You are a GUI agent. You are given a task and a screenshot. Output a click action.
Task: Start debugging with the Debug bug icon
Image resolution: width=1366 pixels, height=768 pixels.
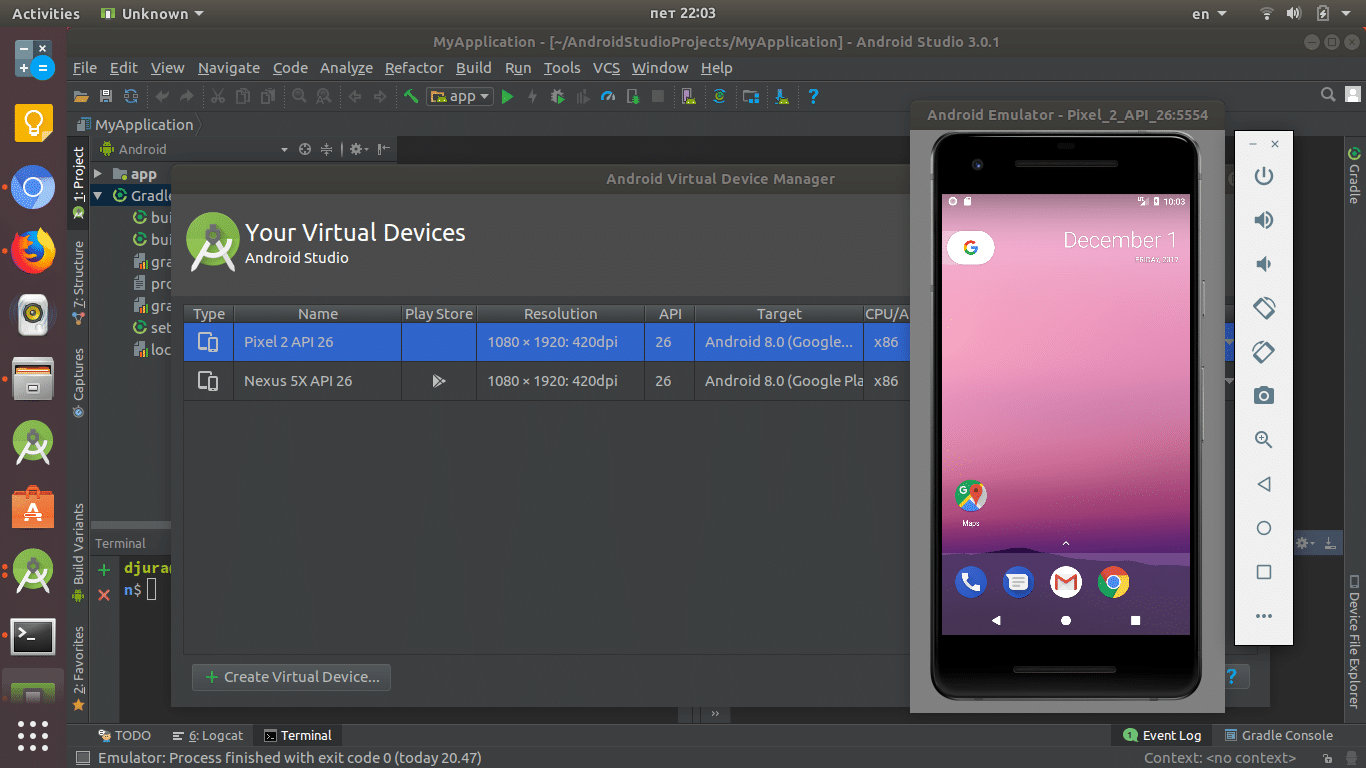pyautogui.click(x=557, y=97)
